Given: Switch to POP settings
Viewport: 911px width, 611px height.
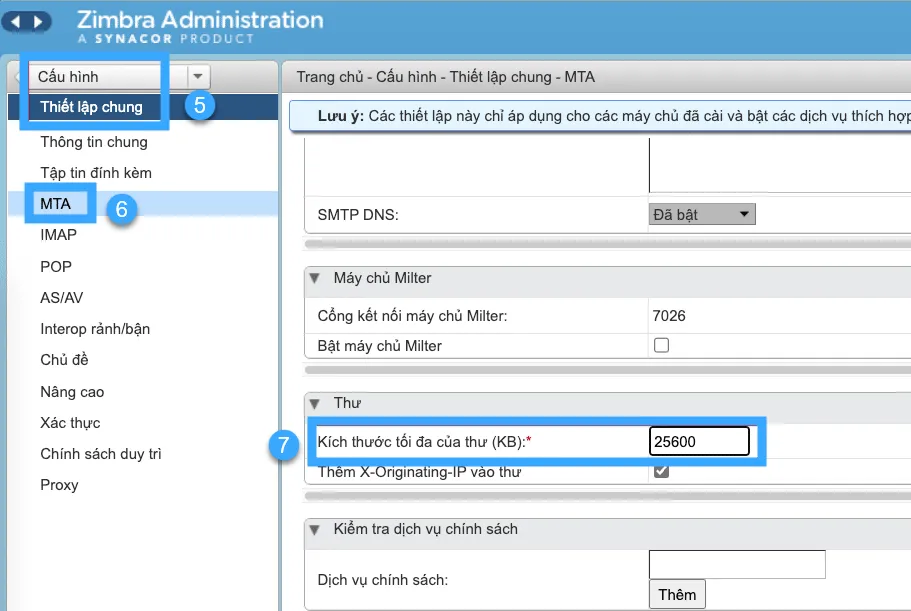Looking at the screenshot, I should tap(56, 267).
